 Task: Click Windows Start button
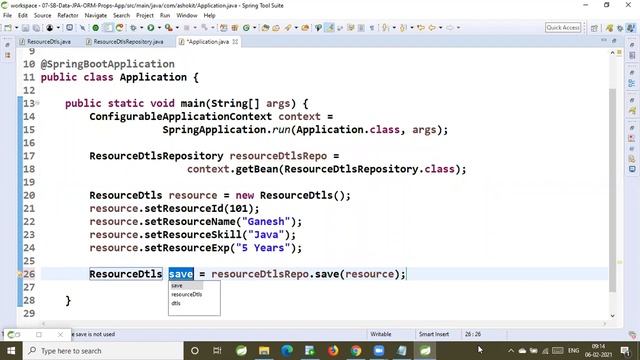[x=11, y=351]
